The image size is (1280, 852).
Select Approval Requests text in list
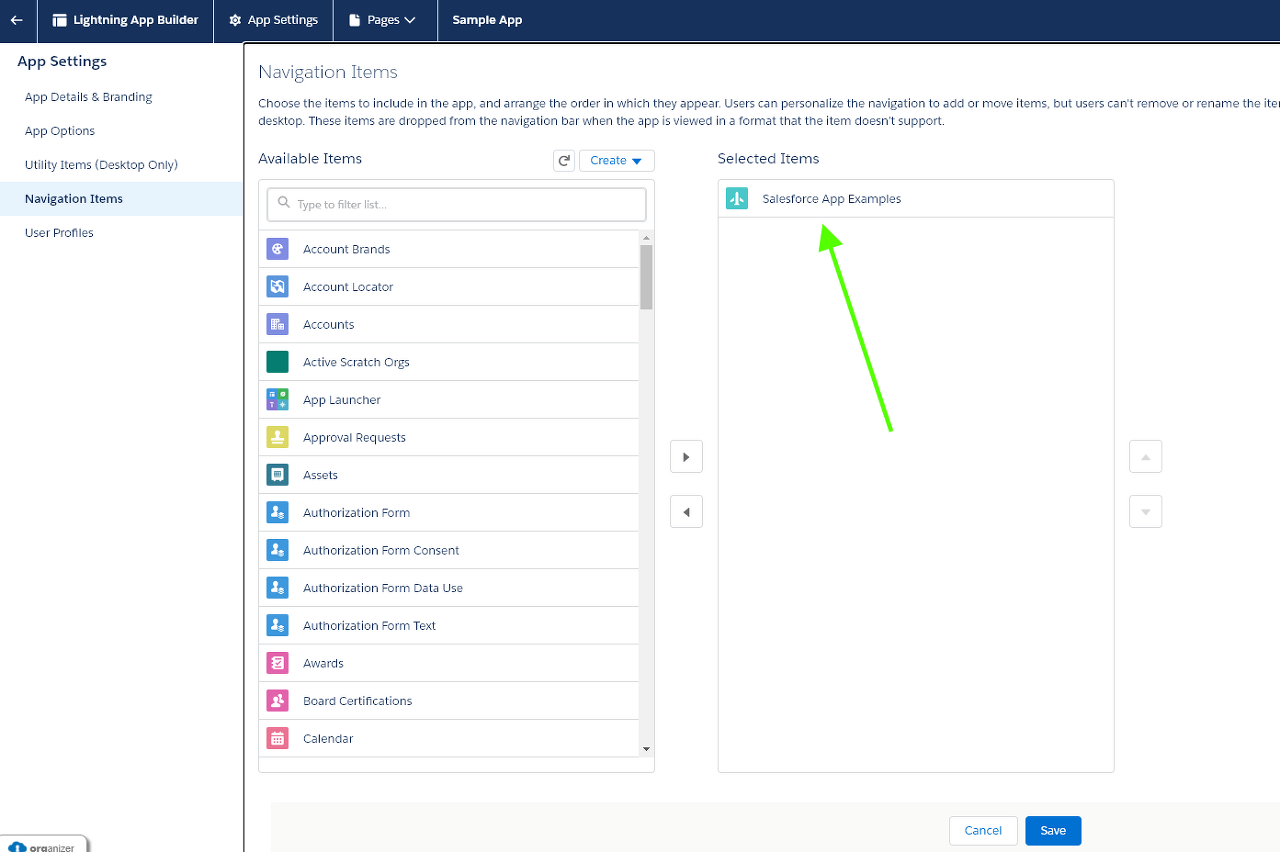pos(354,437)
